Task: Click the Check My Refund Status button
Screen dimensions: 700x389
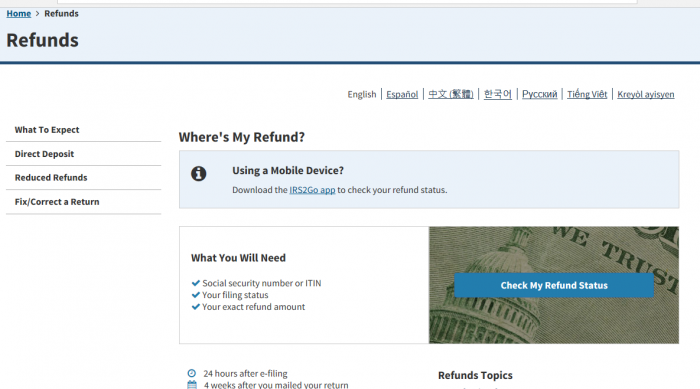Action: coord(554,285)
